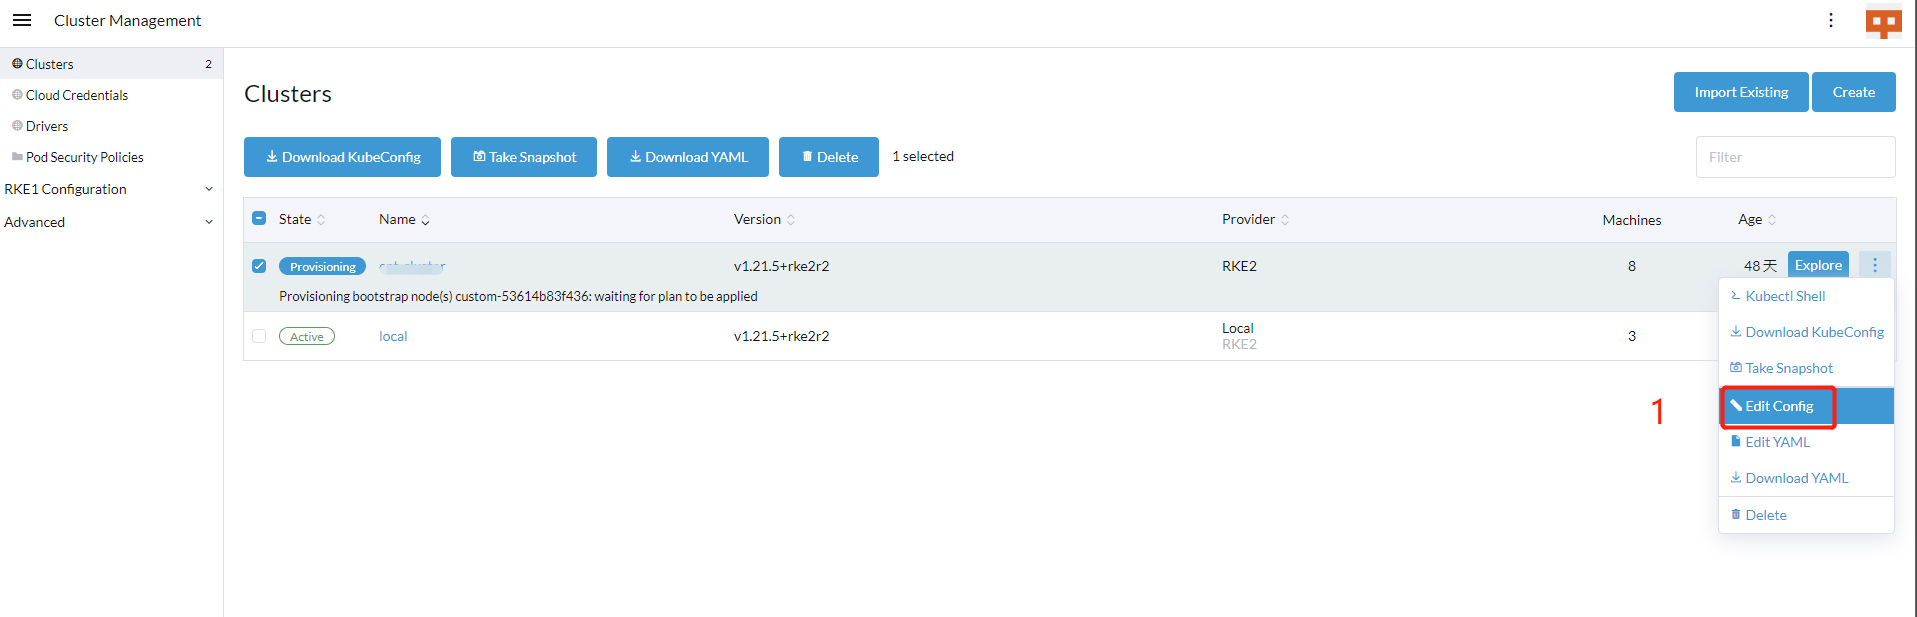Open the top-right vertical dots menu

1831,20
